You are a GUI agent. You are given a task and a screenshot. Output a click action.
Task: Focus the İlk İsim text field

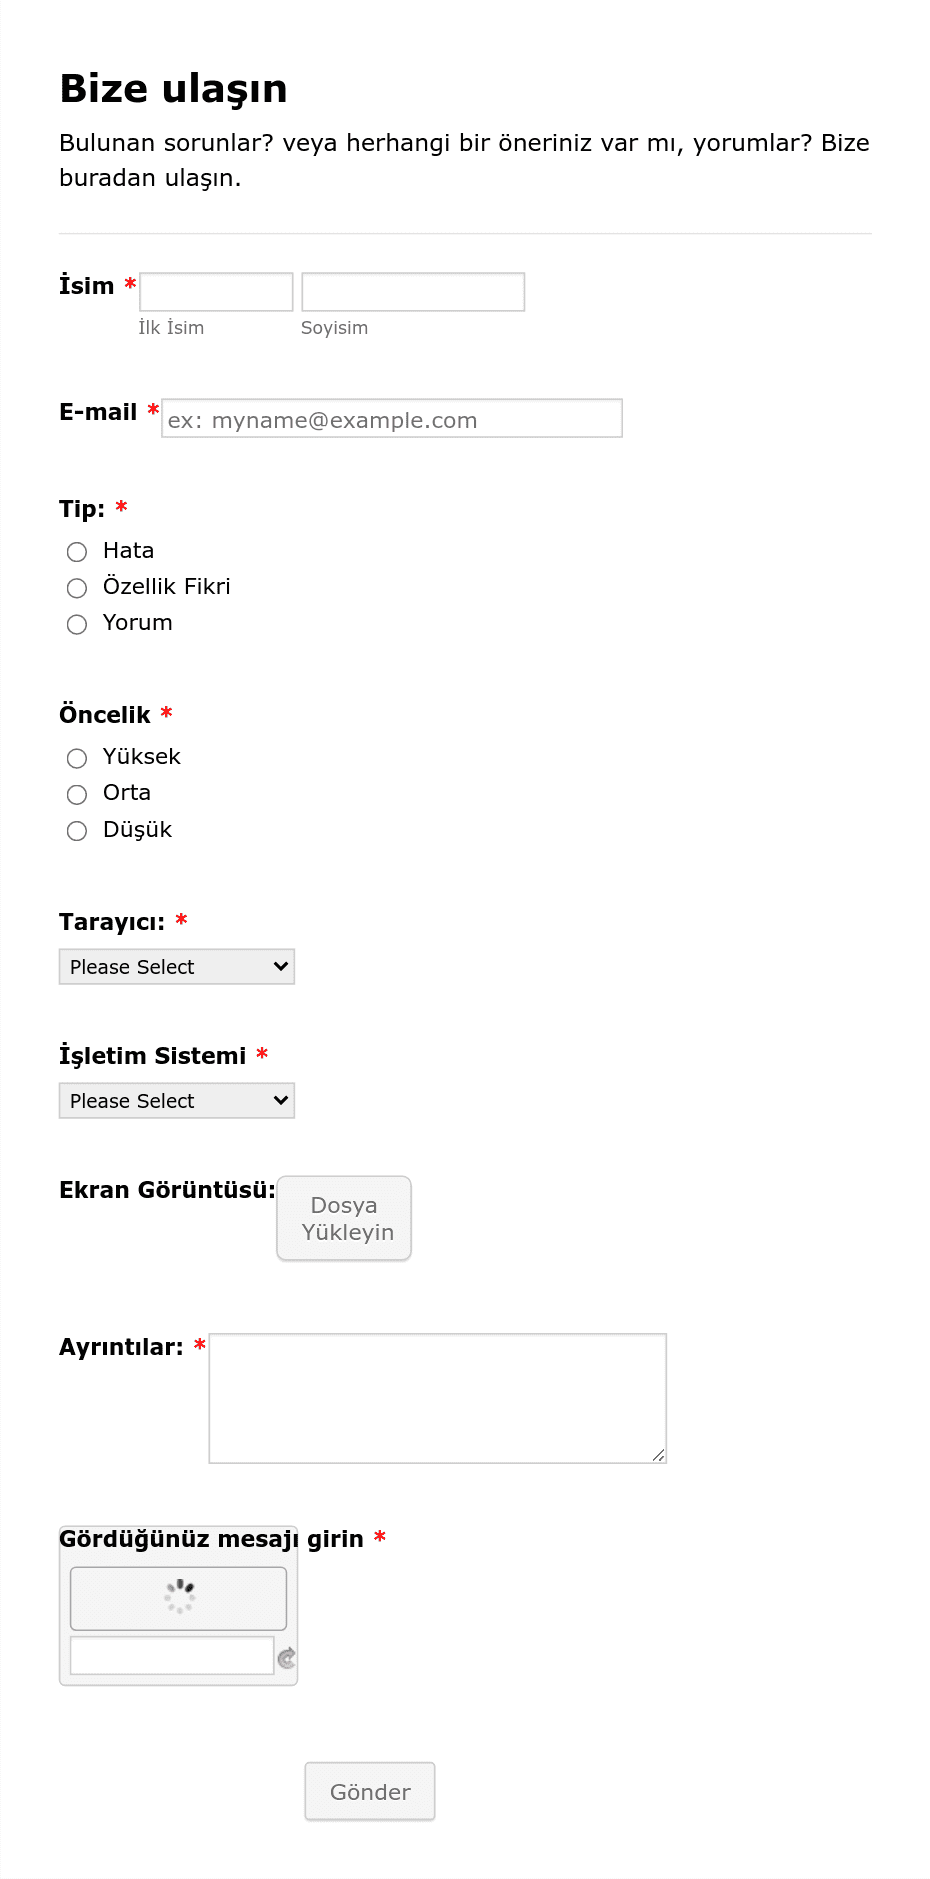[x=216, y=292]
